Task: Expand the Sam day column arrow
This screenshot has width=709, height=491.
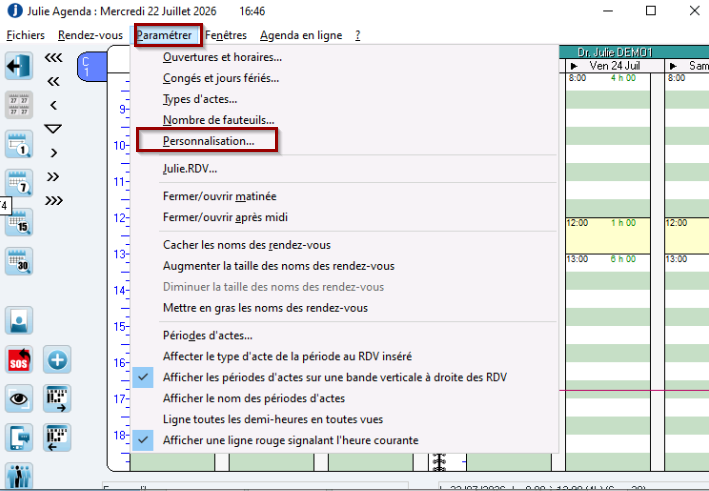Action: pos(673,66)
